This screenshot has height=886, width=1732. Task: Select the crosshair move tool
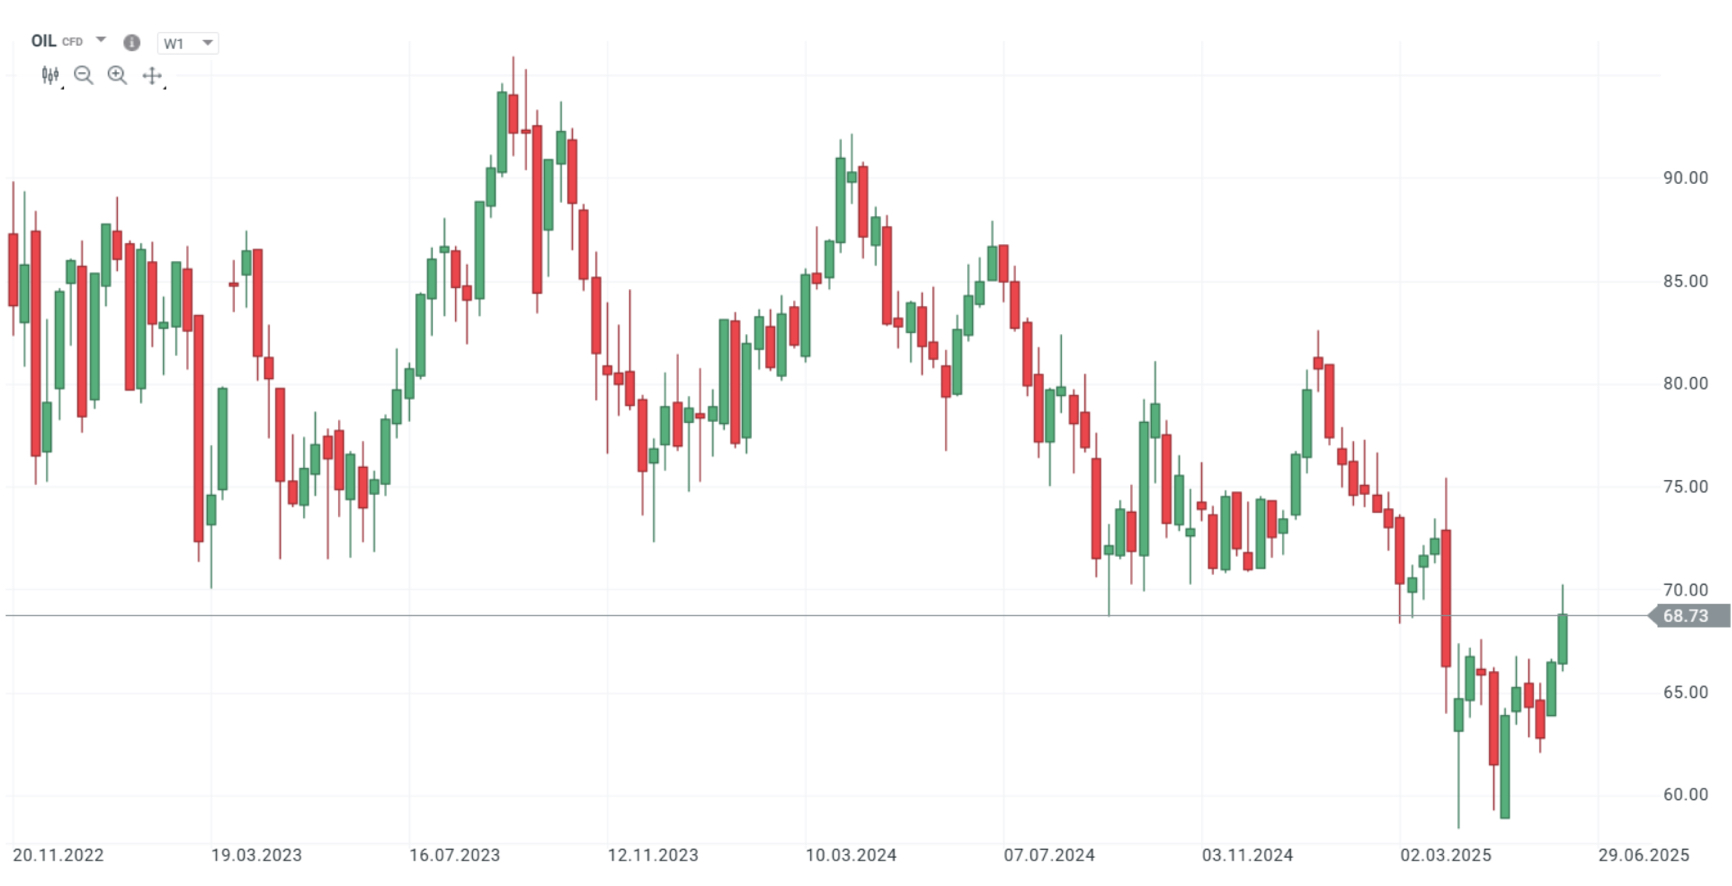152,76
